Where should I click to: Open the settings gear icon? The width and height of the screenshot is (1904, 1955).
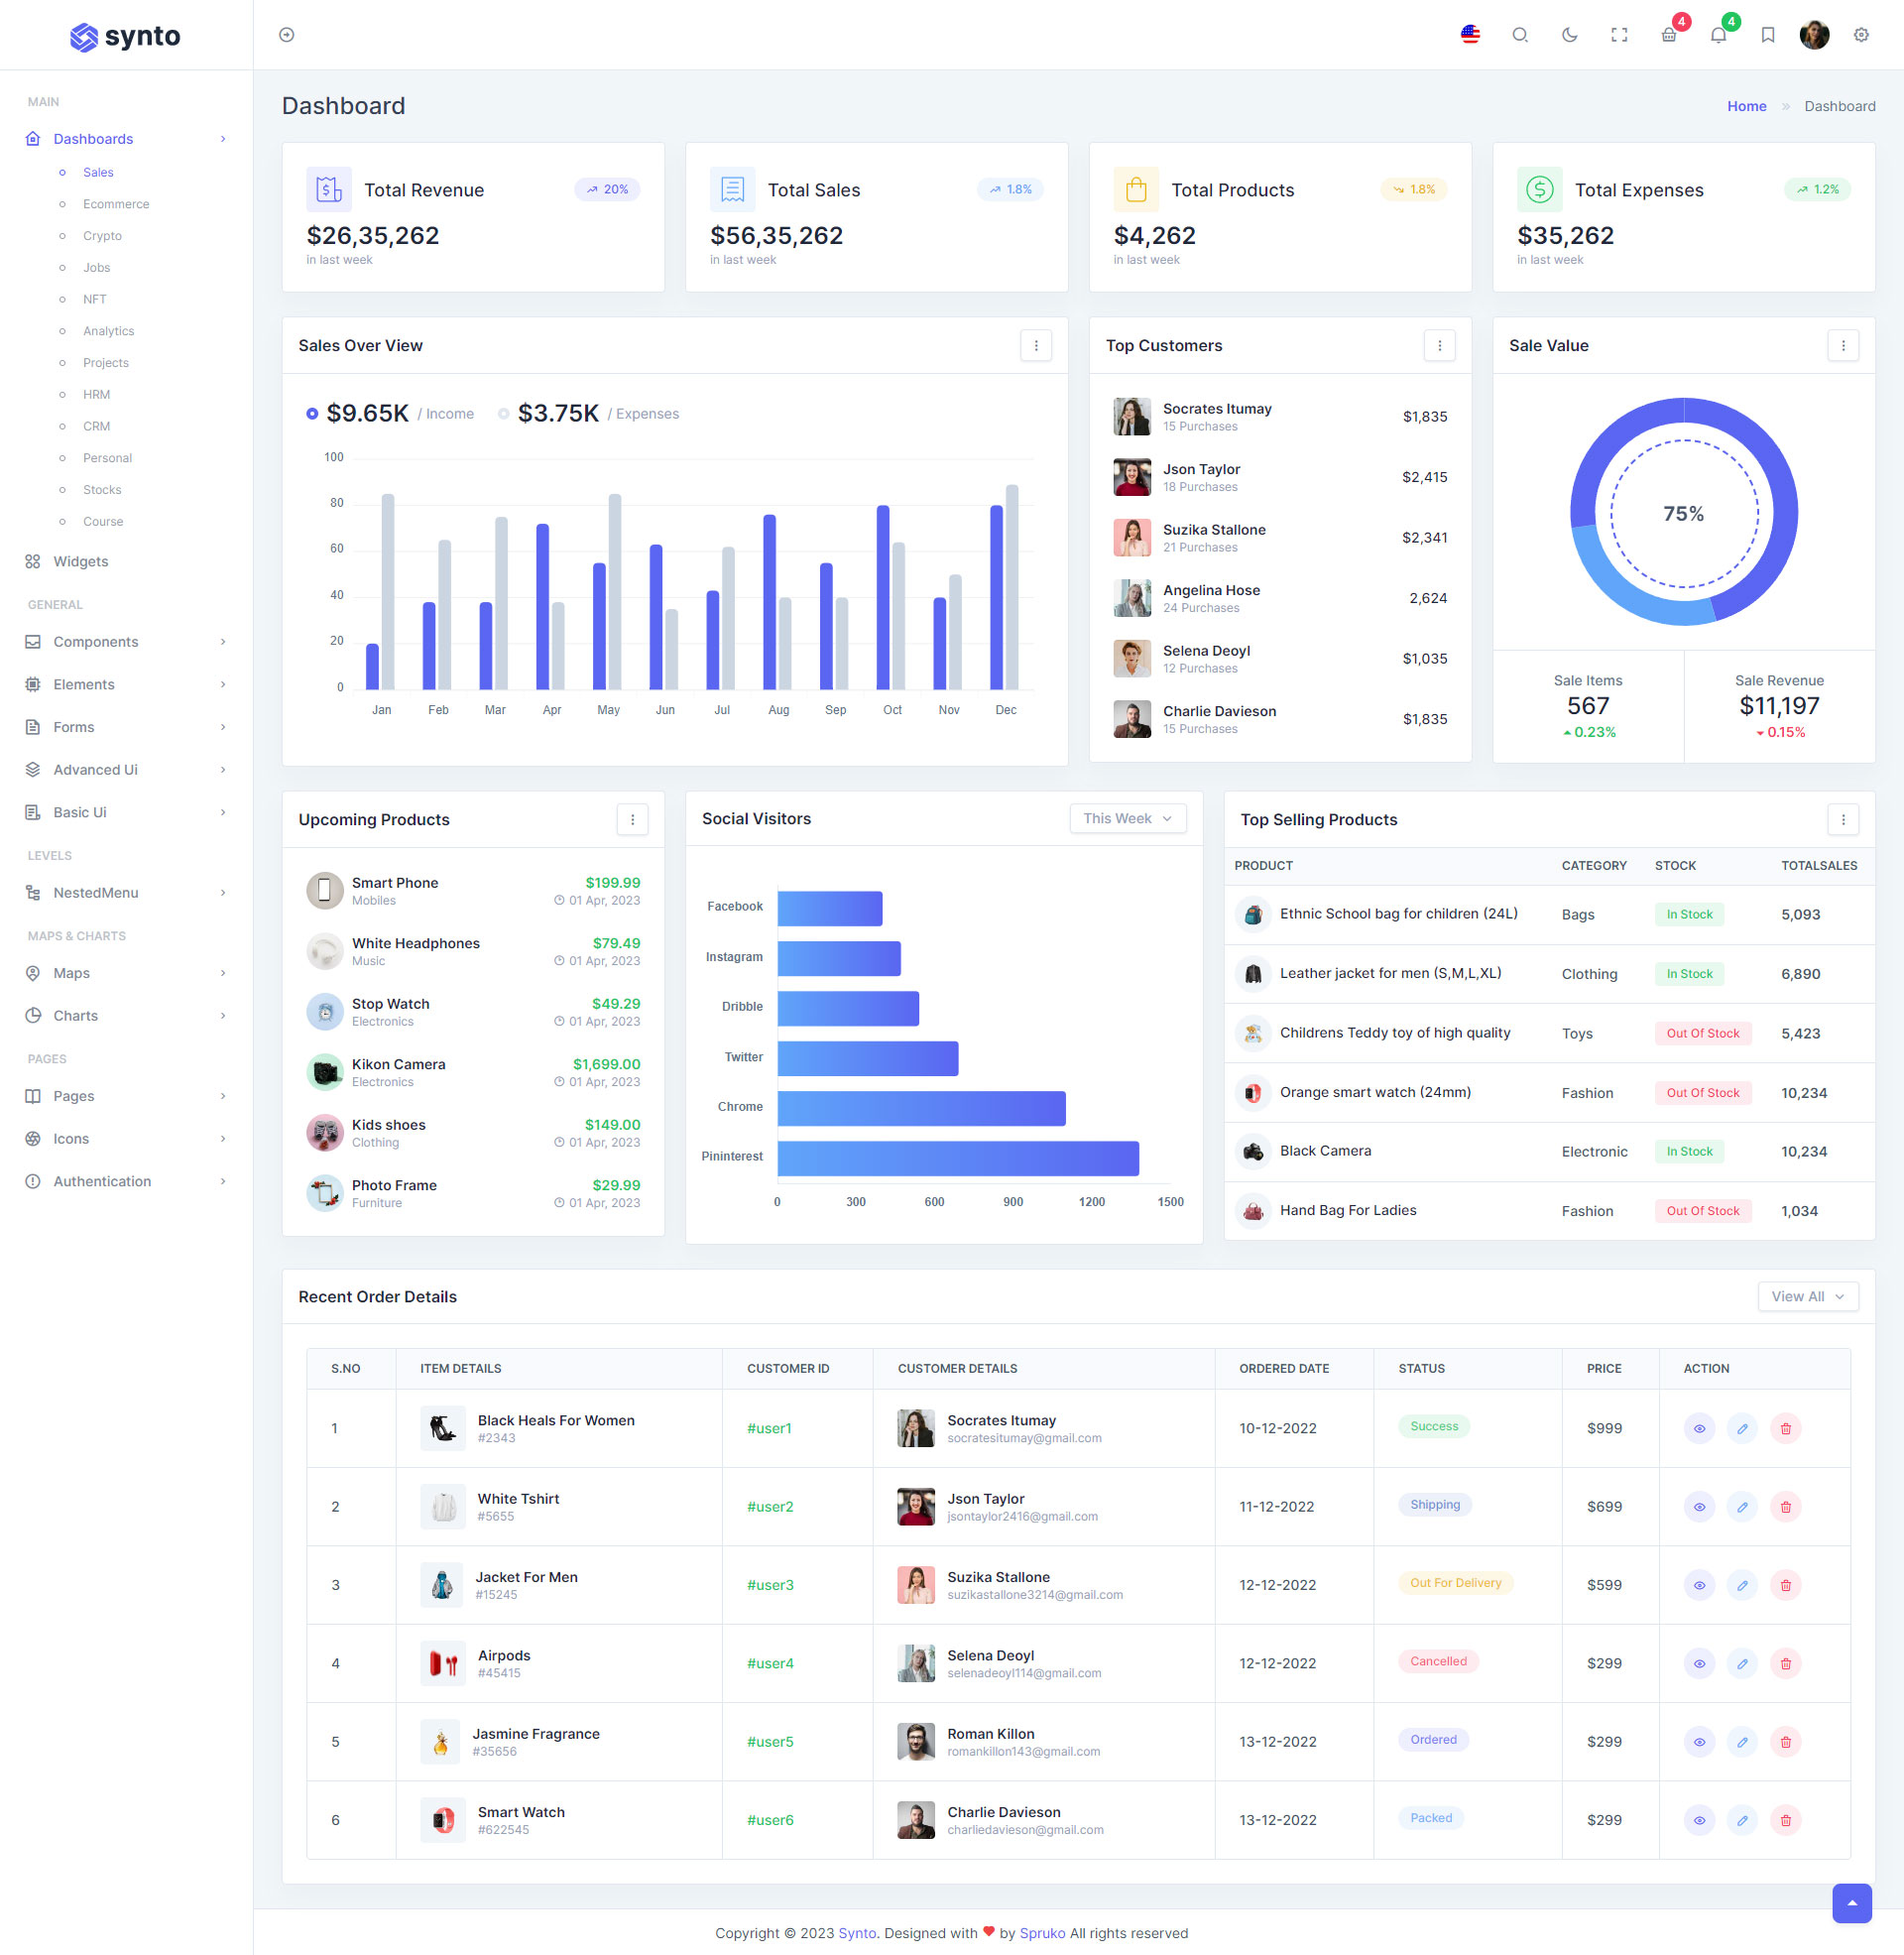(1860, 35)
